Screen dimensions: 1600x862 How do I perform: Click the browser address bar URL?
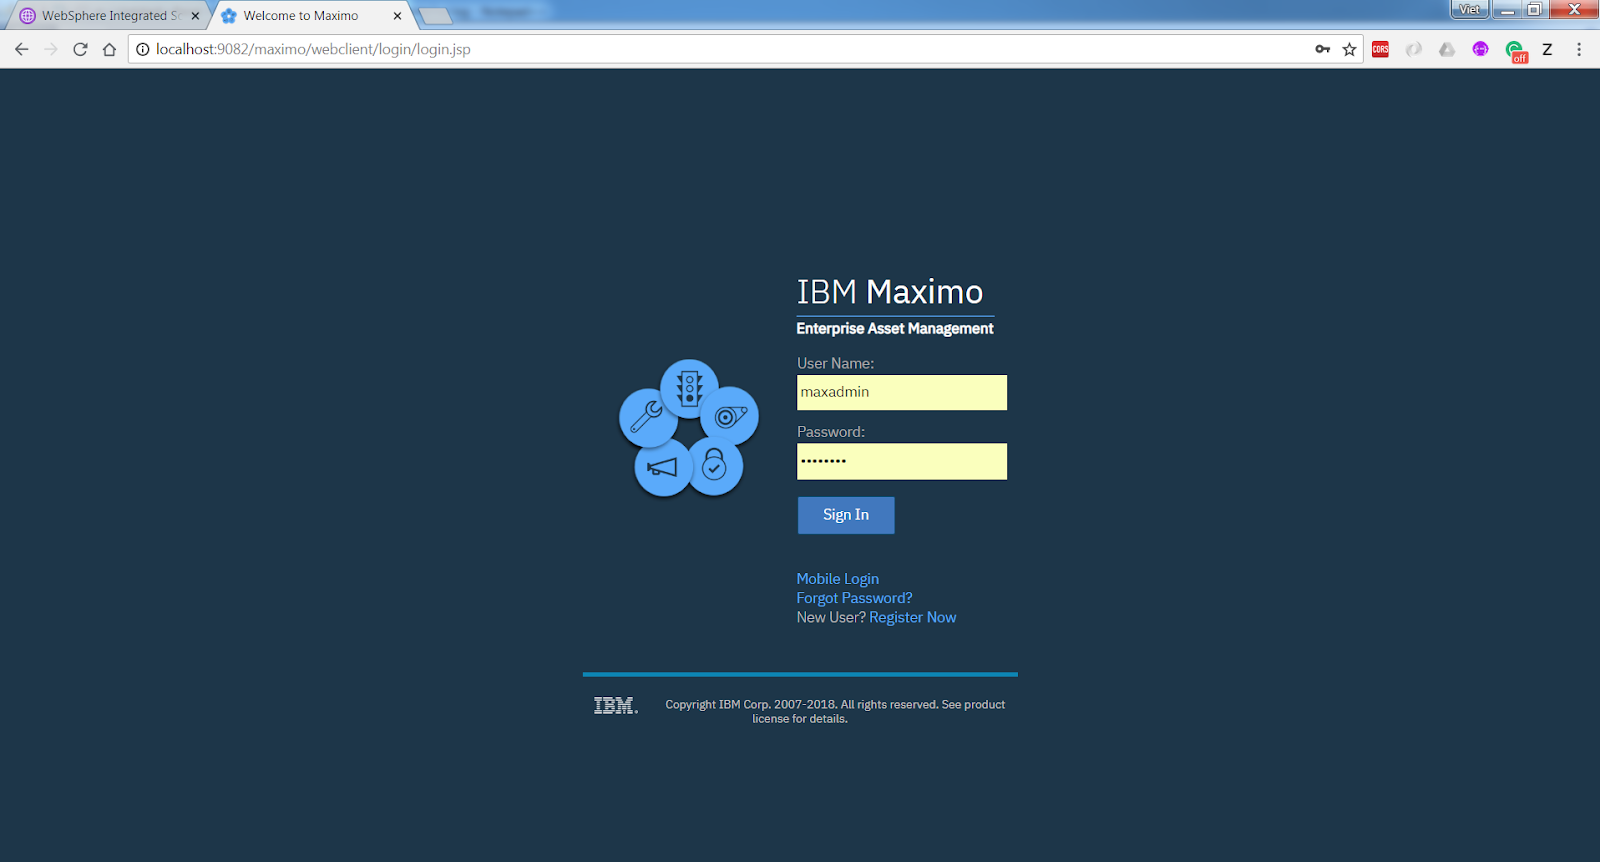pyautogui.click(x=313, y=49)
